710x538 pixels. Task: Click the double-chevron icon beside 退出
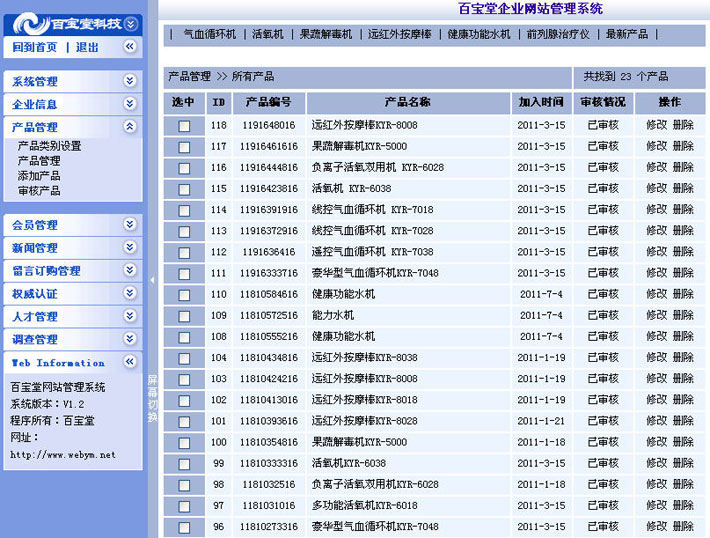130,46
